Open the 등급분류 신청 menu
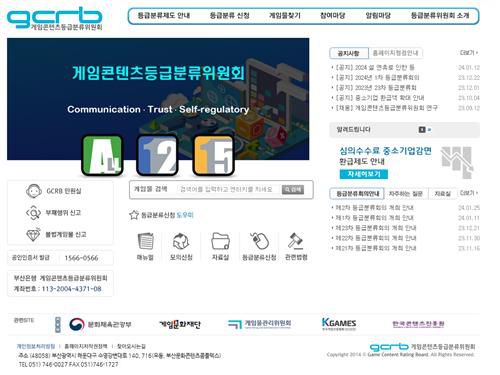Viewport: 500px width, 375px height. coord(229,15)
